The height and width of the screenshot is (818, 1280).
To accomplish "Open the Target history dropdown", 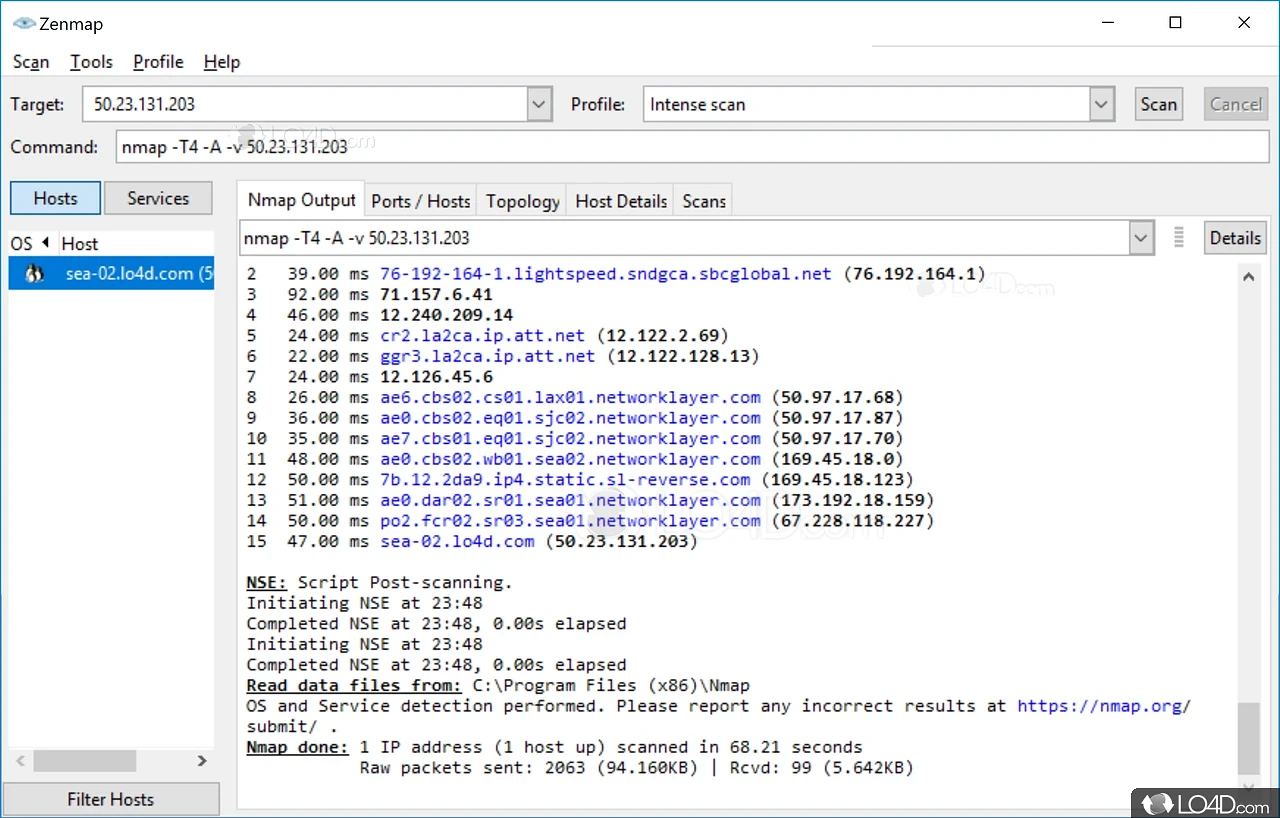I will [538, 103].
